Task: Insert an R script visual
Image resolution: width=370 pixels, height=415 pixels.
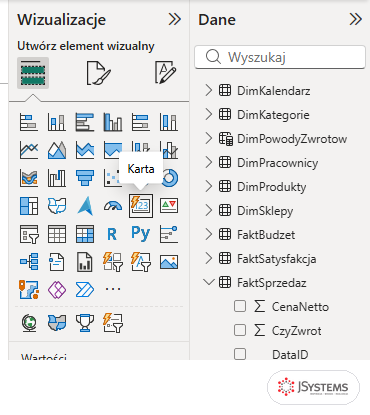Action: click(112, 234)
